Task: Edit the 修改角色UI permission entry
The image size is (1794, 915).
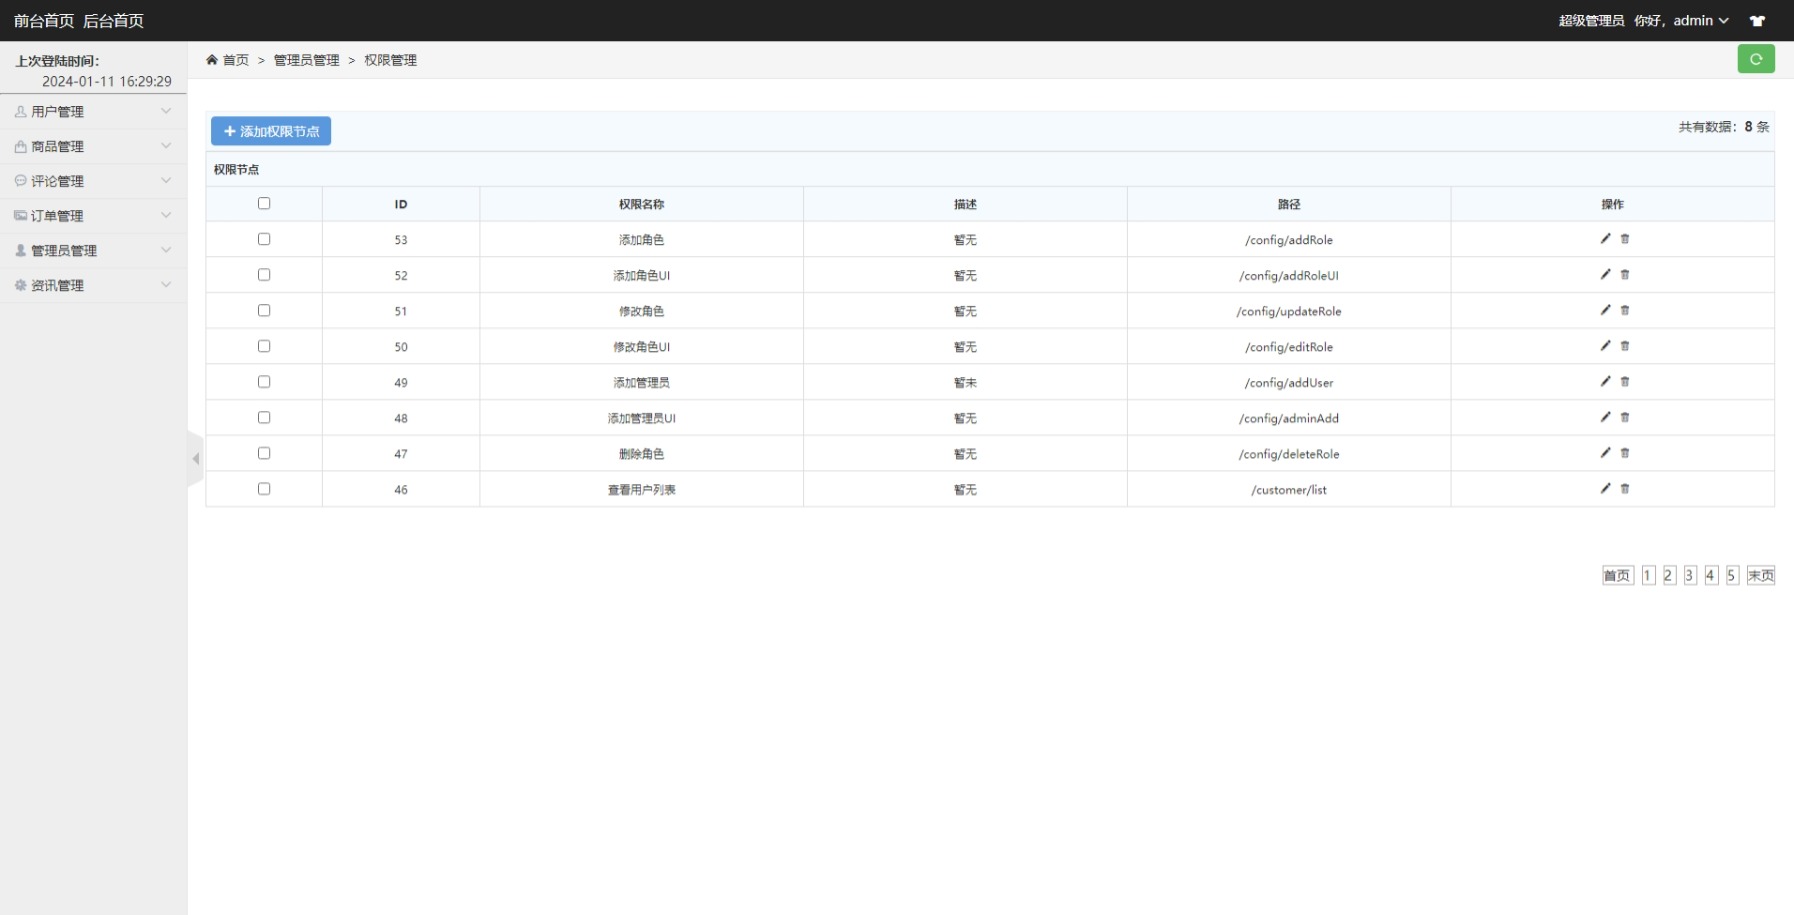Action: click(1605, 345)
